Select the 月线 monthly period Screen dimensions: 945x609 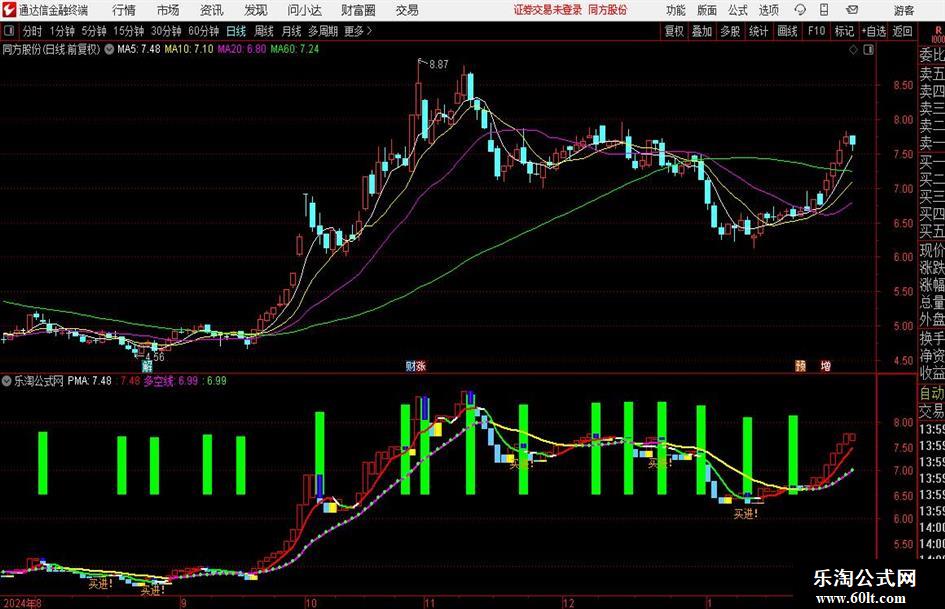pos(291,31)
